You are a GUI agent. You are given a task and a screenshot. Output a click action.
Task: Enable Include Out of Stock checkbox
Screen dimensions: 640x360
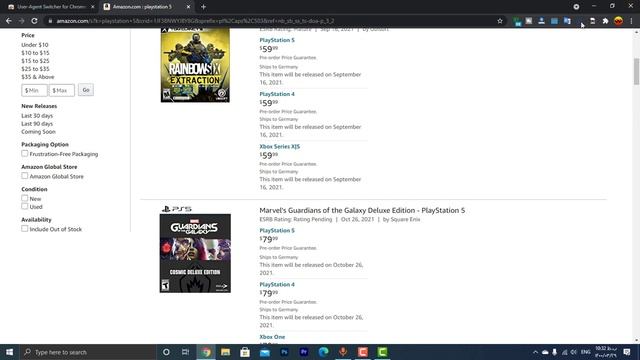click(x=25, y=229)
